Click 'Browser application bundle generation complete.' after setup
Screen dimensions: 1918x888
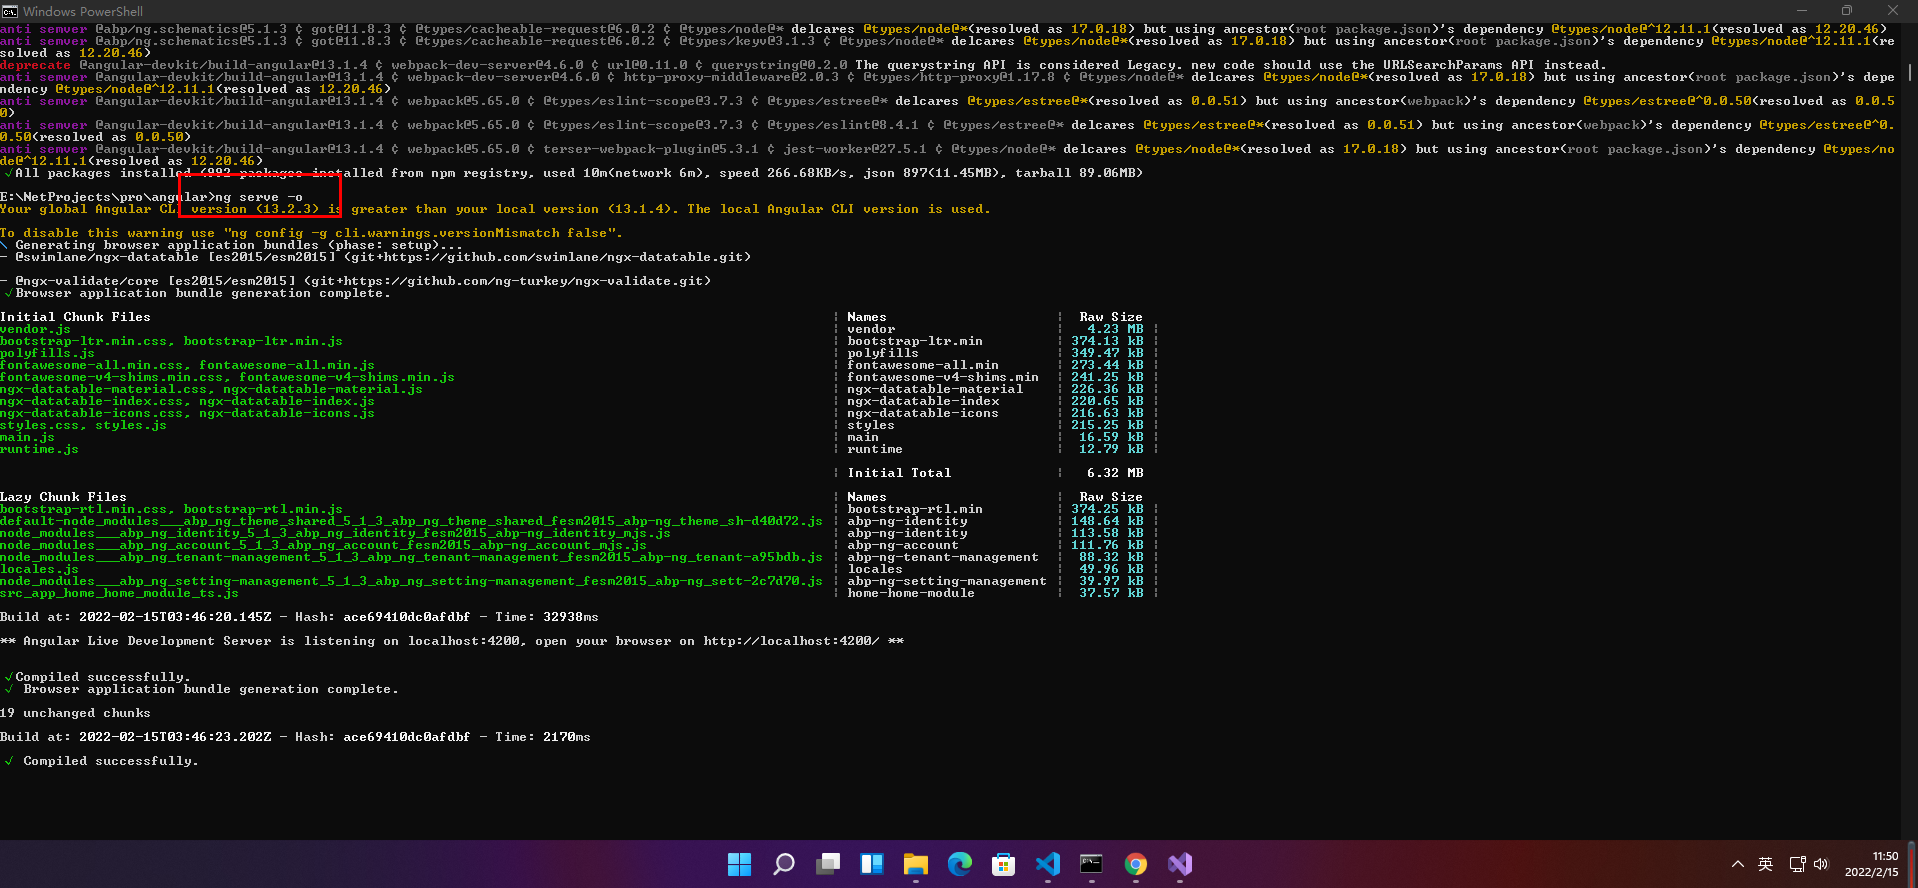(203, 293)
